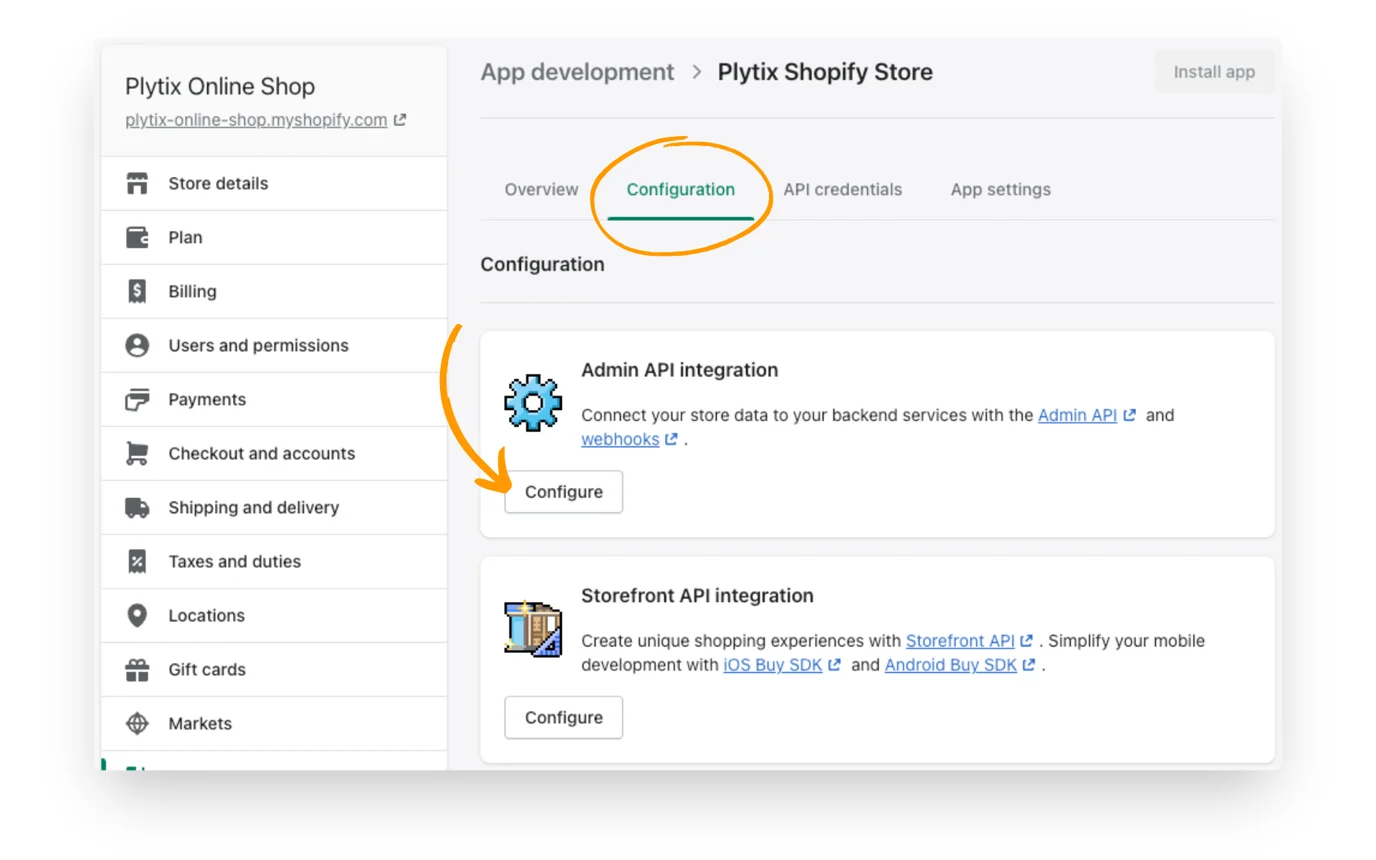Viewport: 1376px width, 860px height.
Task: Click the Store details storefront icon
Action: [x=140, y=183]
